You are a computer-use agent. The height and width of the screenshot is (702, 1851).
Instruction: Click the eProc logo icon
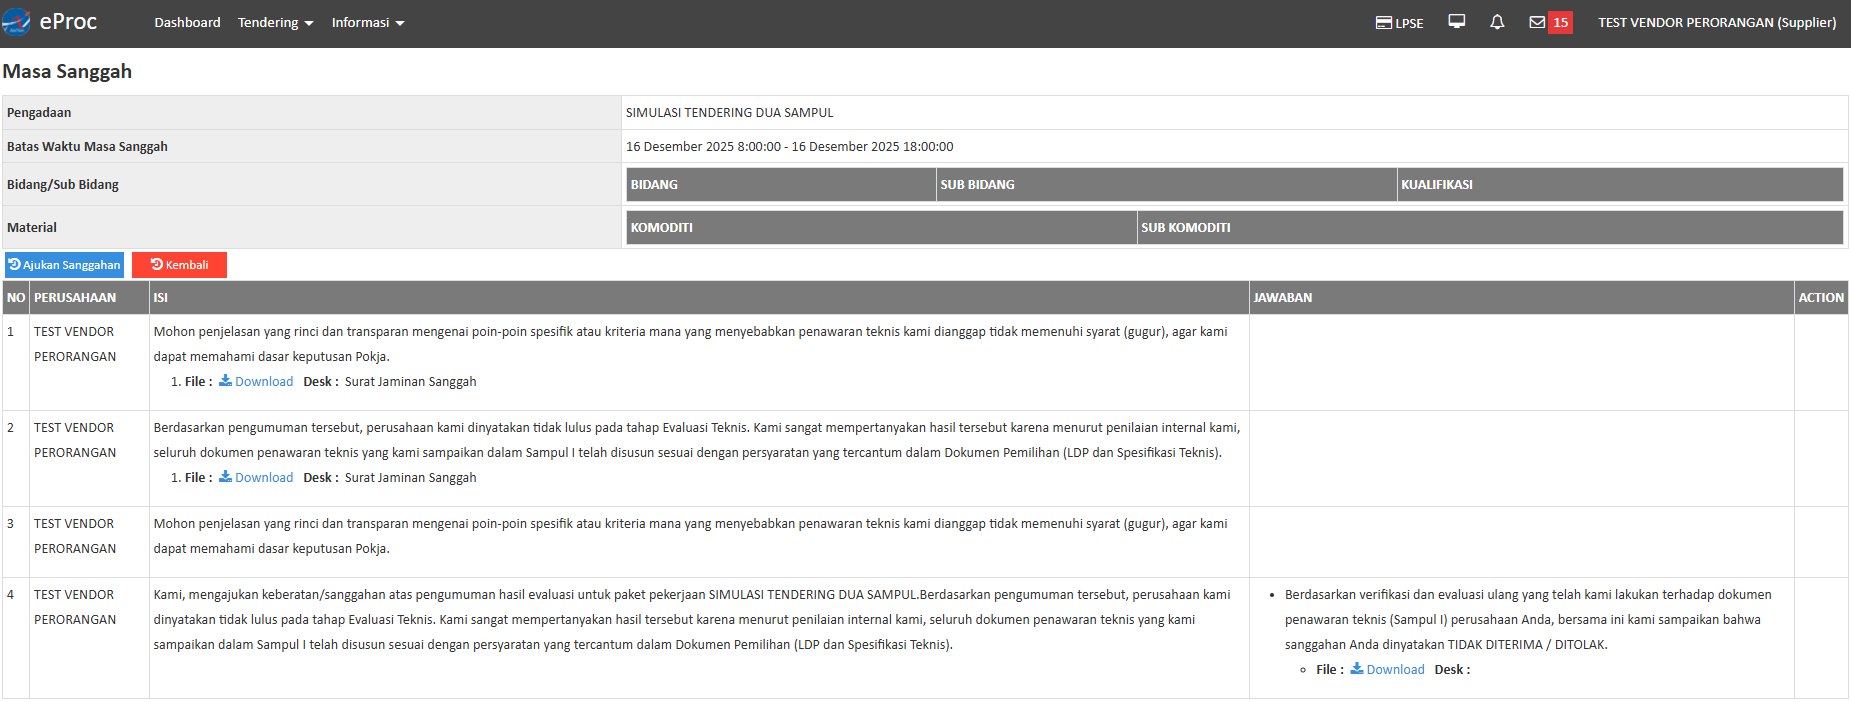coord(16,22)
